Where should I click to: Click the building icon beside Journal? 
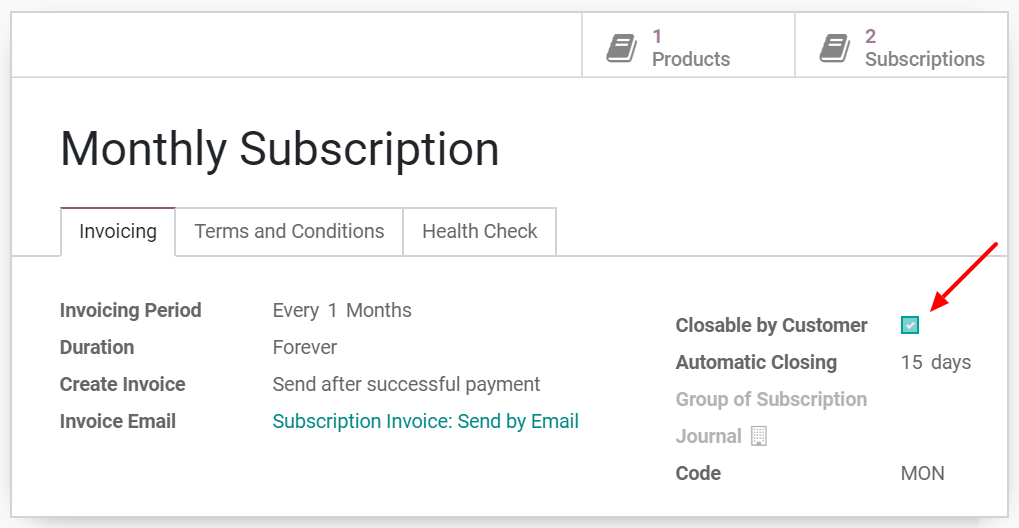pyautogui.click(x=758, y=436)
